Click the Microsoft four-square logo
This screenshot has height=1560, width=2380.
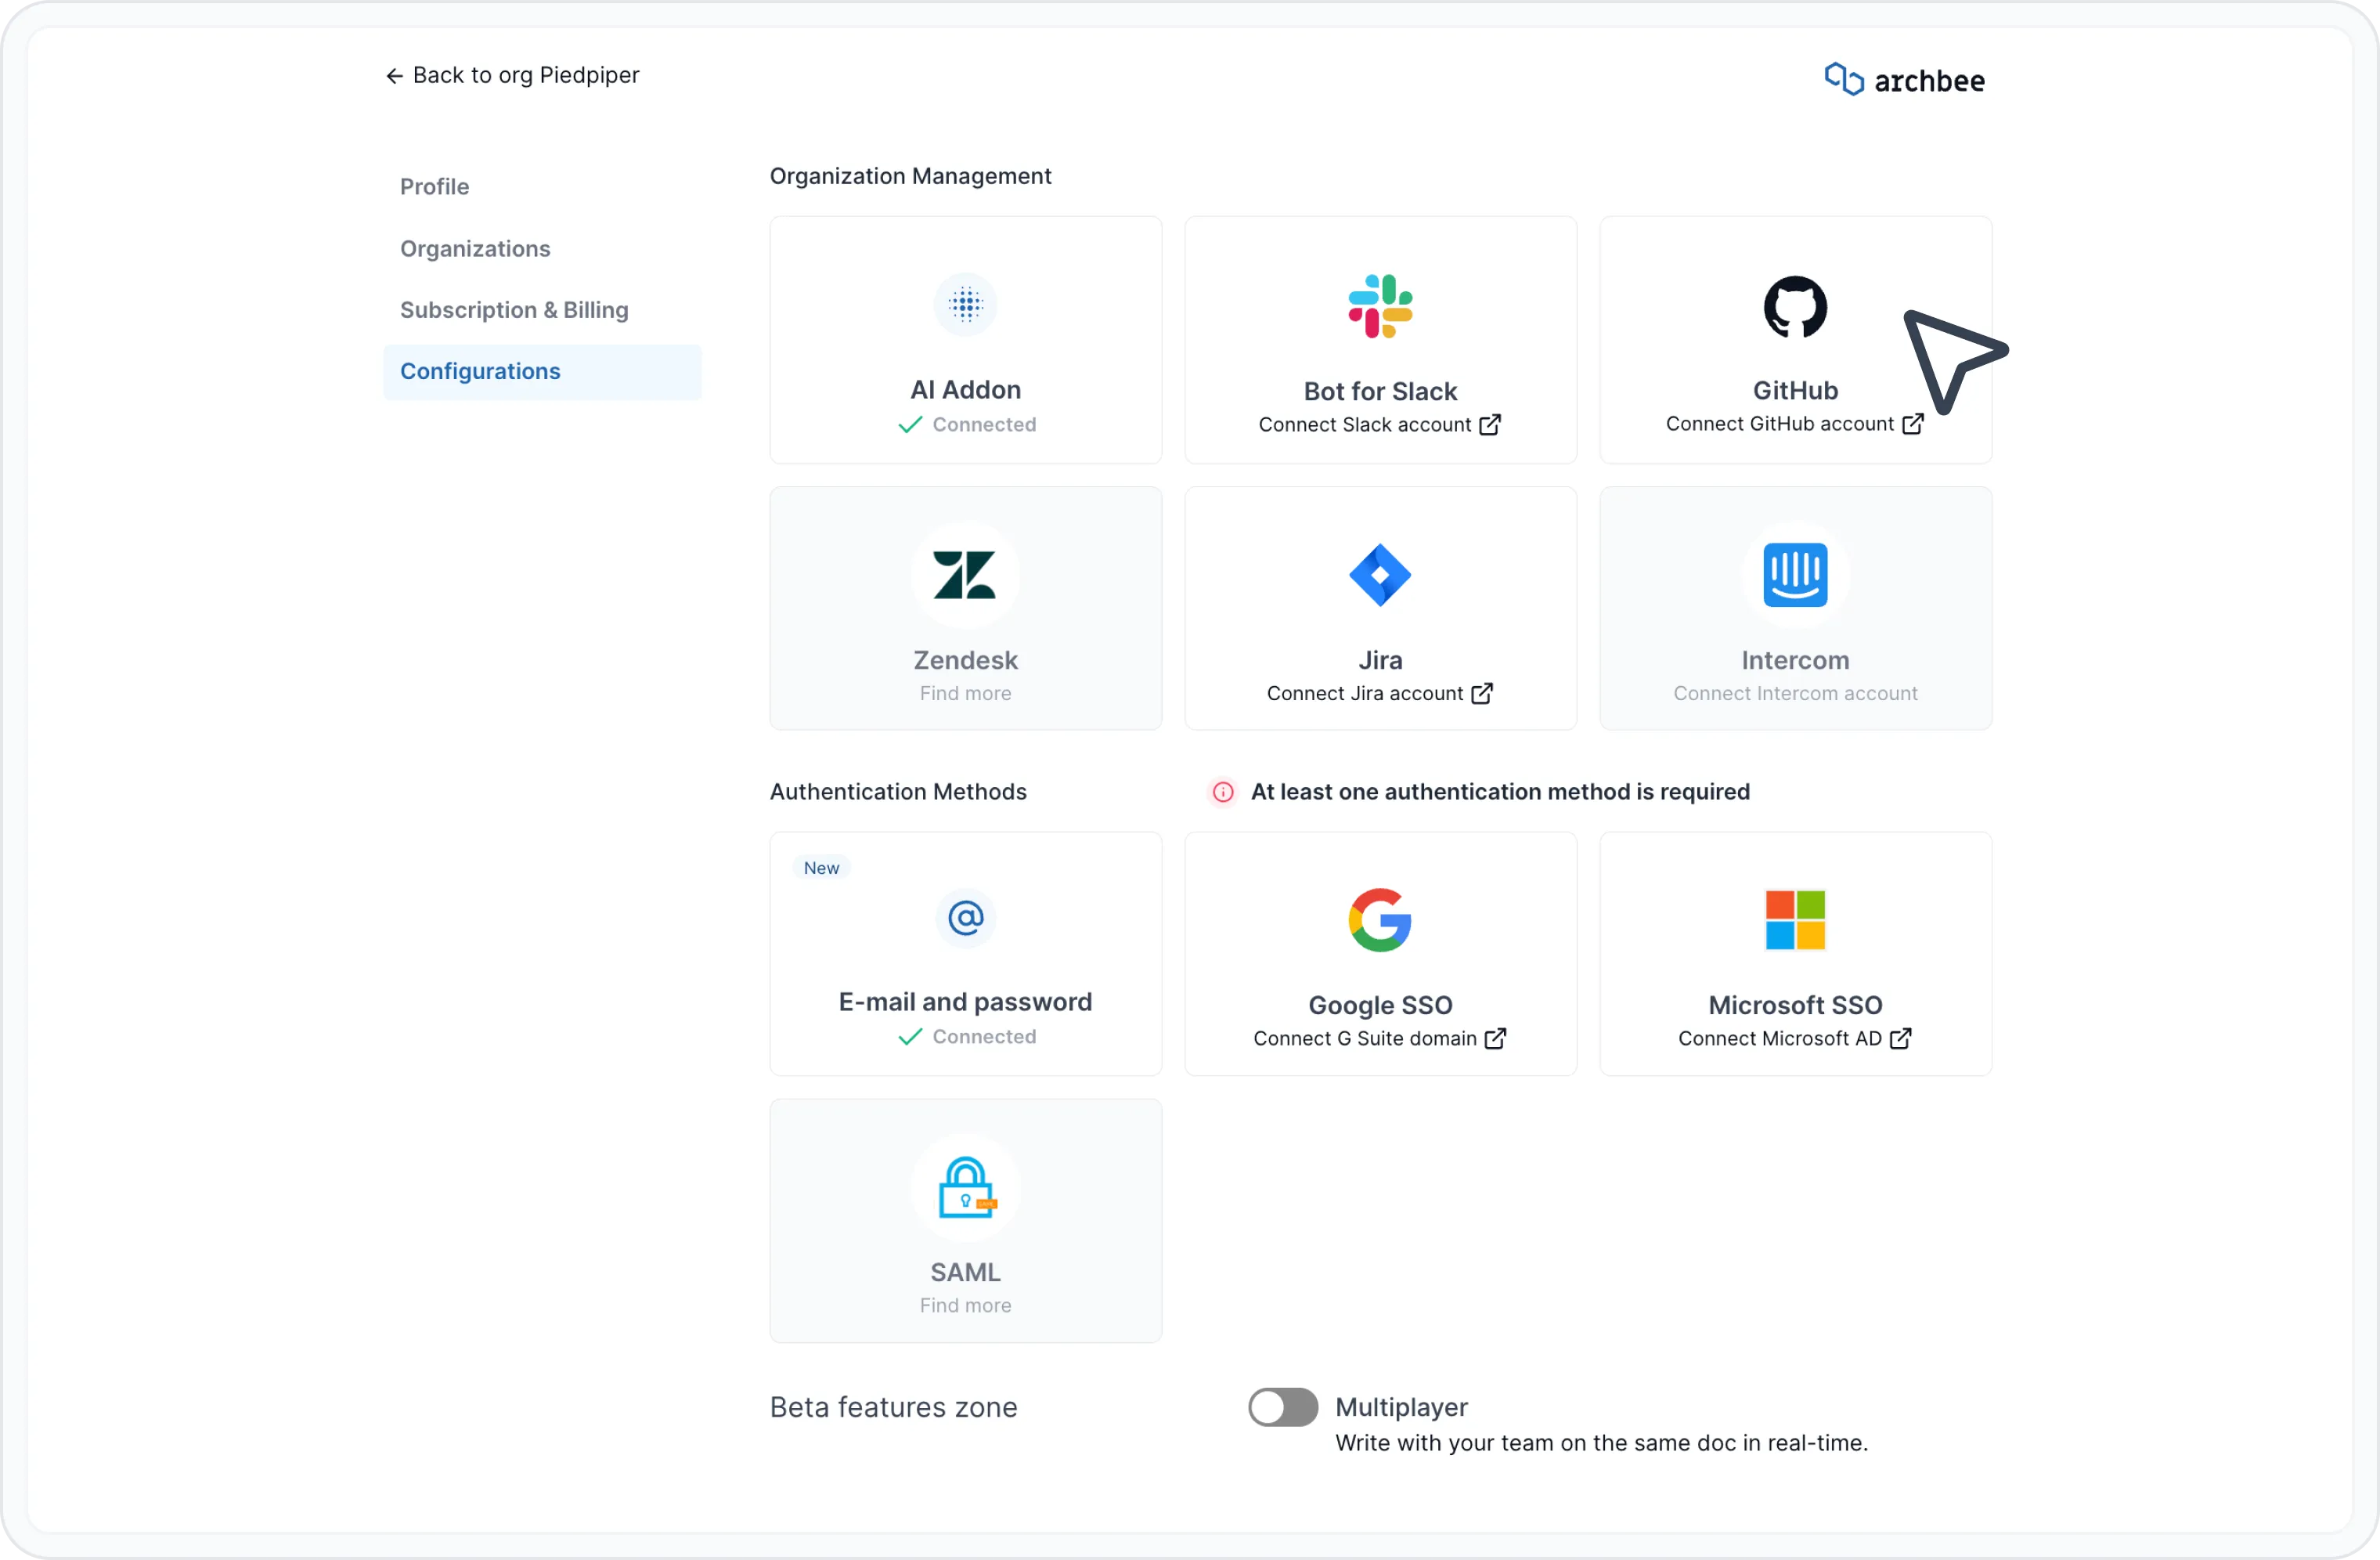click(1795, 920)
